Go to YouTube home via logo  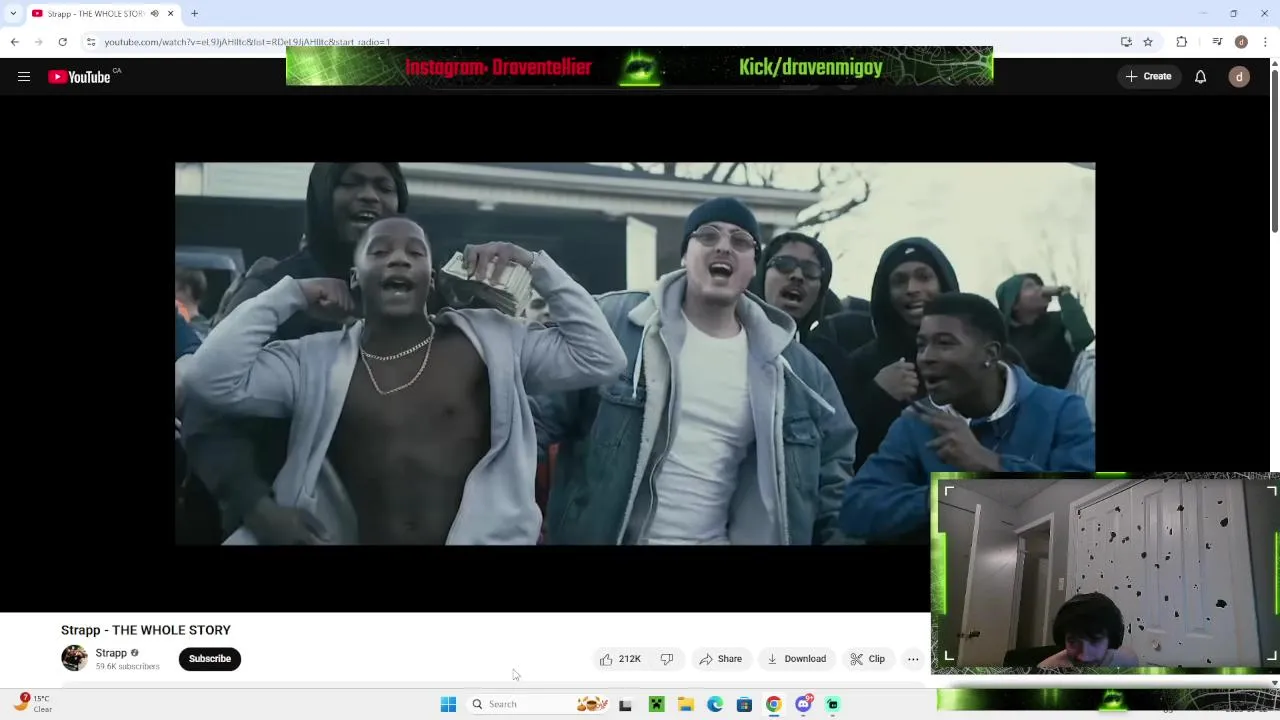(x=79, y=77)
